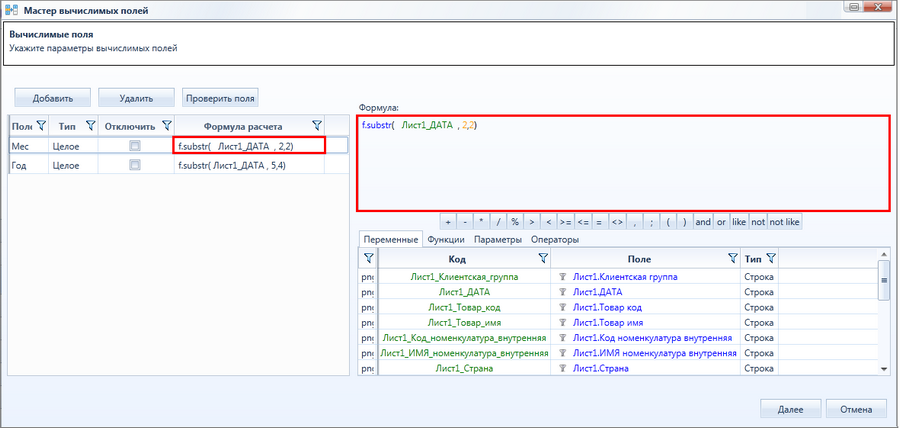Funnel icon beside Лист1.ДАТА
The image size is (900, 428).
coord(563,292)
